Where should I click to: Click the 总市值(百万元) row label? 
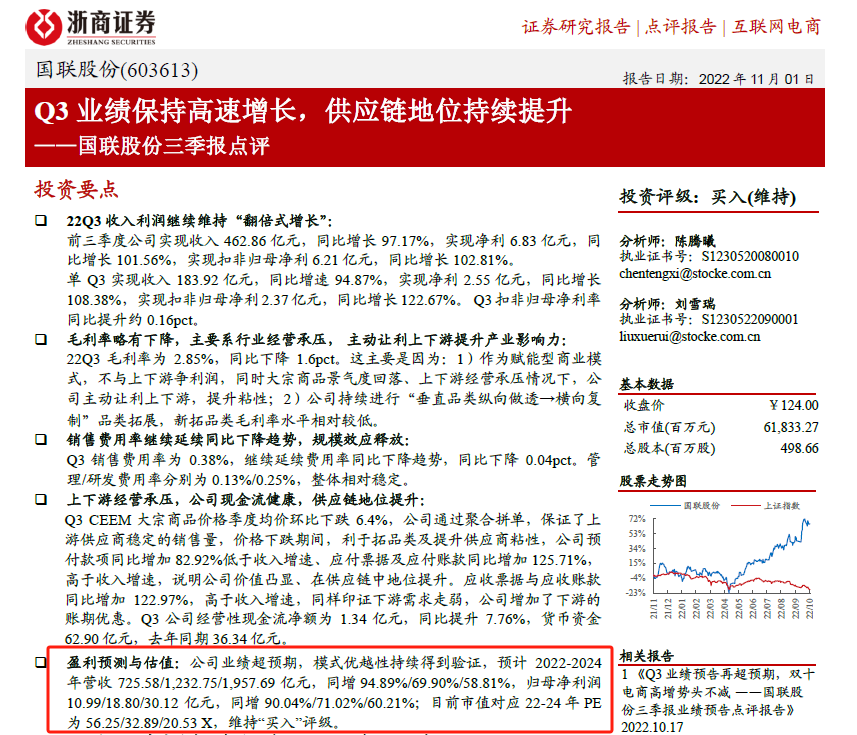point(670,427)
